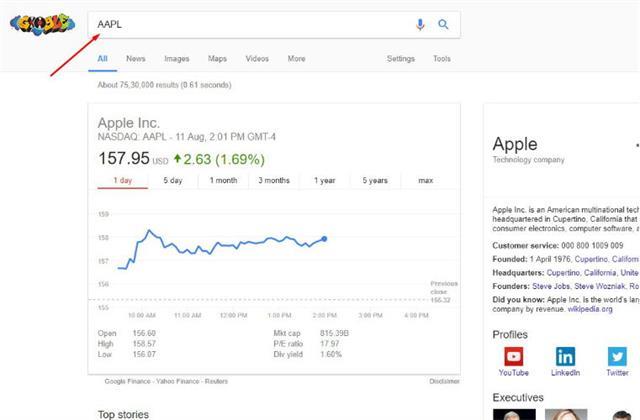This screenshot has width=640, height=420.
Task: Click the AAPL search input field
Action: 251,24
